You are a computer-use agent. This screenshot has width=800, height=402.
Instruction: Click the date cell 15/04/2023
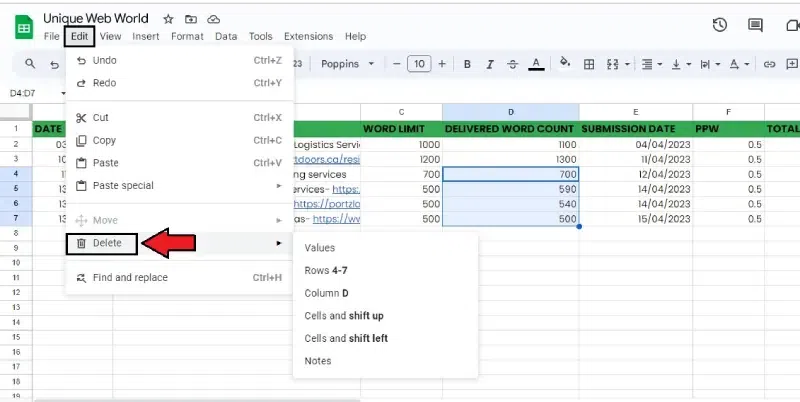click(636, 219)
